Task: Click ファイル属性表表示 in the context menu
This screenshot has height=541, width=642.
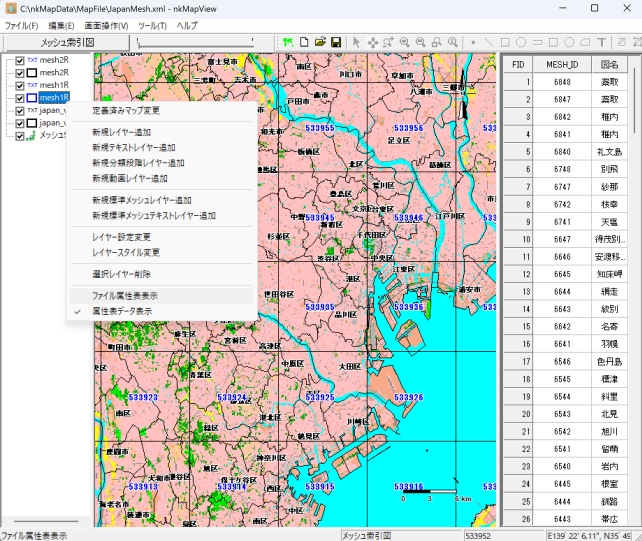Action: (x=124, y=296)
